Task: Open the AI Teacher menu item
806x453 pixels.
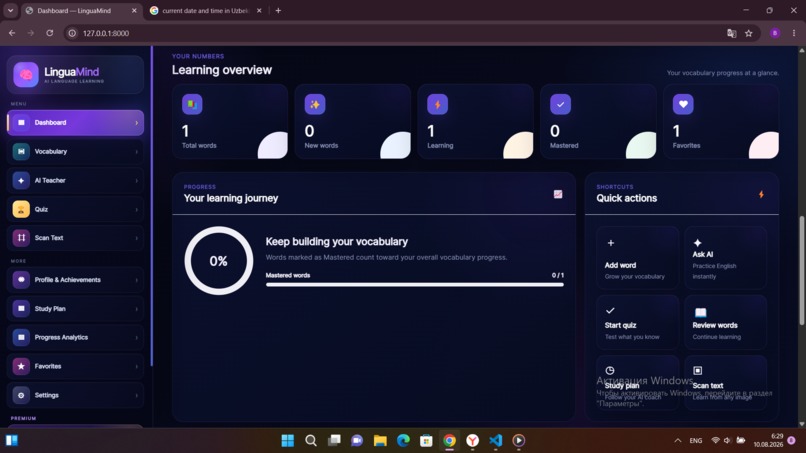Action: pos(76,180)
